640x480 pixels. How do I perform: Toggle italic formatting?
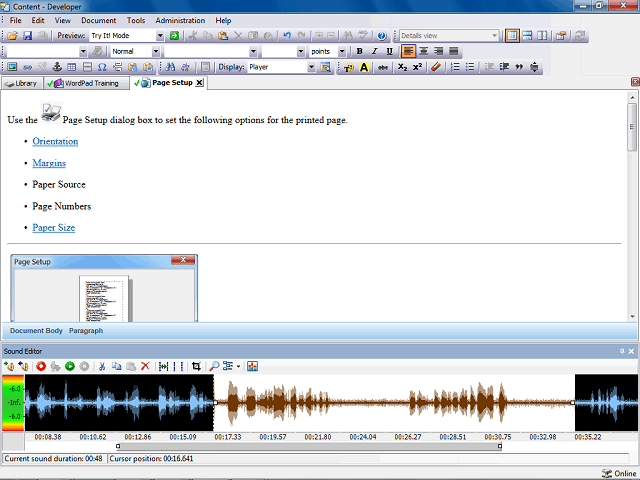pyautogui.click(x=374, y=51)
